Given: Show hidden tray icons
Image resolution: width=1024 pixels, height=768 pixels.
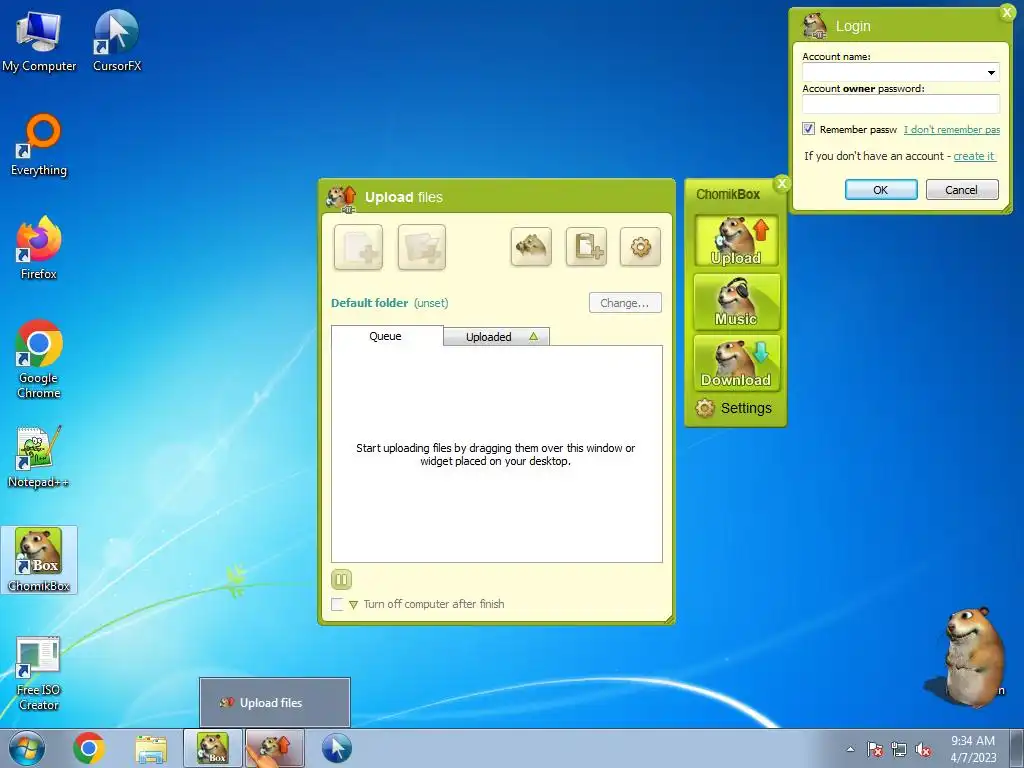Looking at the screenshot, I should click(x=850, y=750).
